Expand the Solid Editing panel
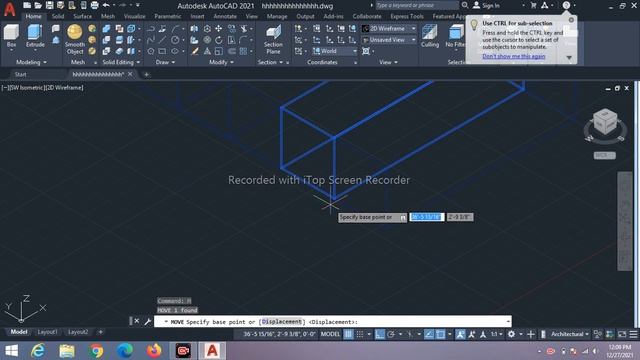Image resolution: width=640 pixels, height=360 pixels. coord(121,62)
